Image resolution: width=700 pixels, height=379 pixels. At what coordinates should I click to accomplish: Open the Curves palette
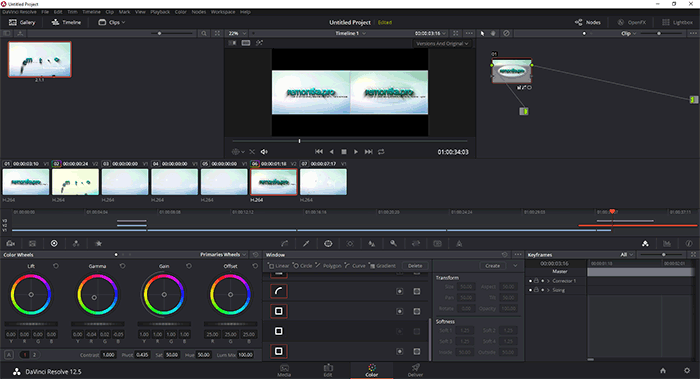coord(284,243)
